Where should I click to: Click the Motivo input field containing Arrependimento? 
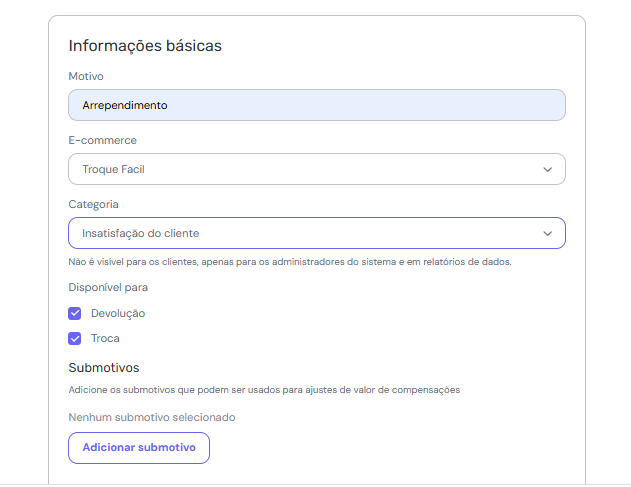316,105
